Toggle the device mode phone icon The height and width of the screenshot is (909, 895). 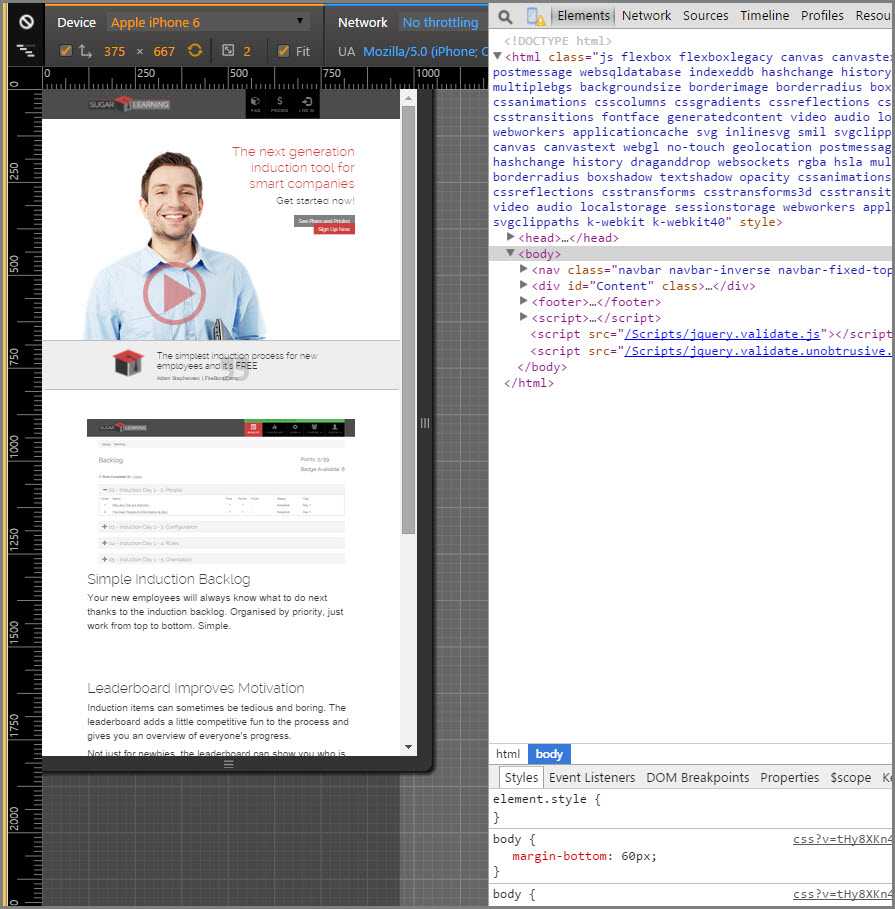tap(536, 17)
